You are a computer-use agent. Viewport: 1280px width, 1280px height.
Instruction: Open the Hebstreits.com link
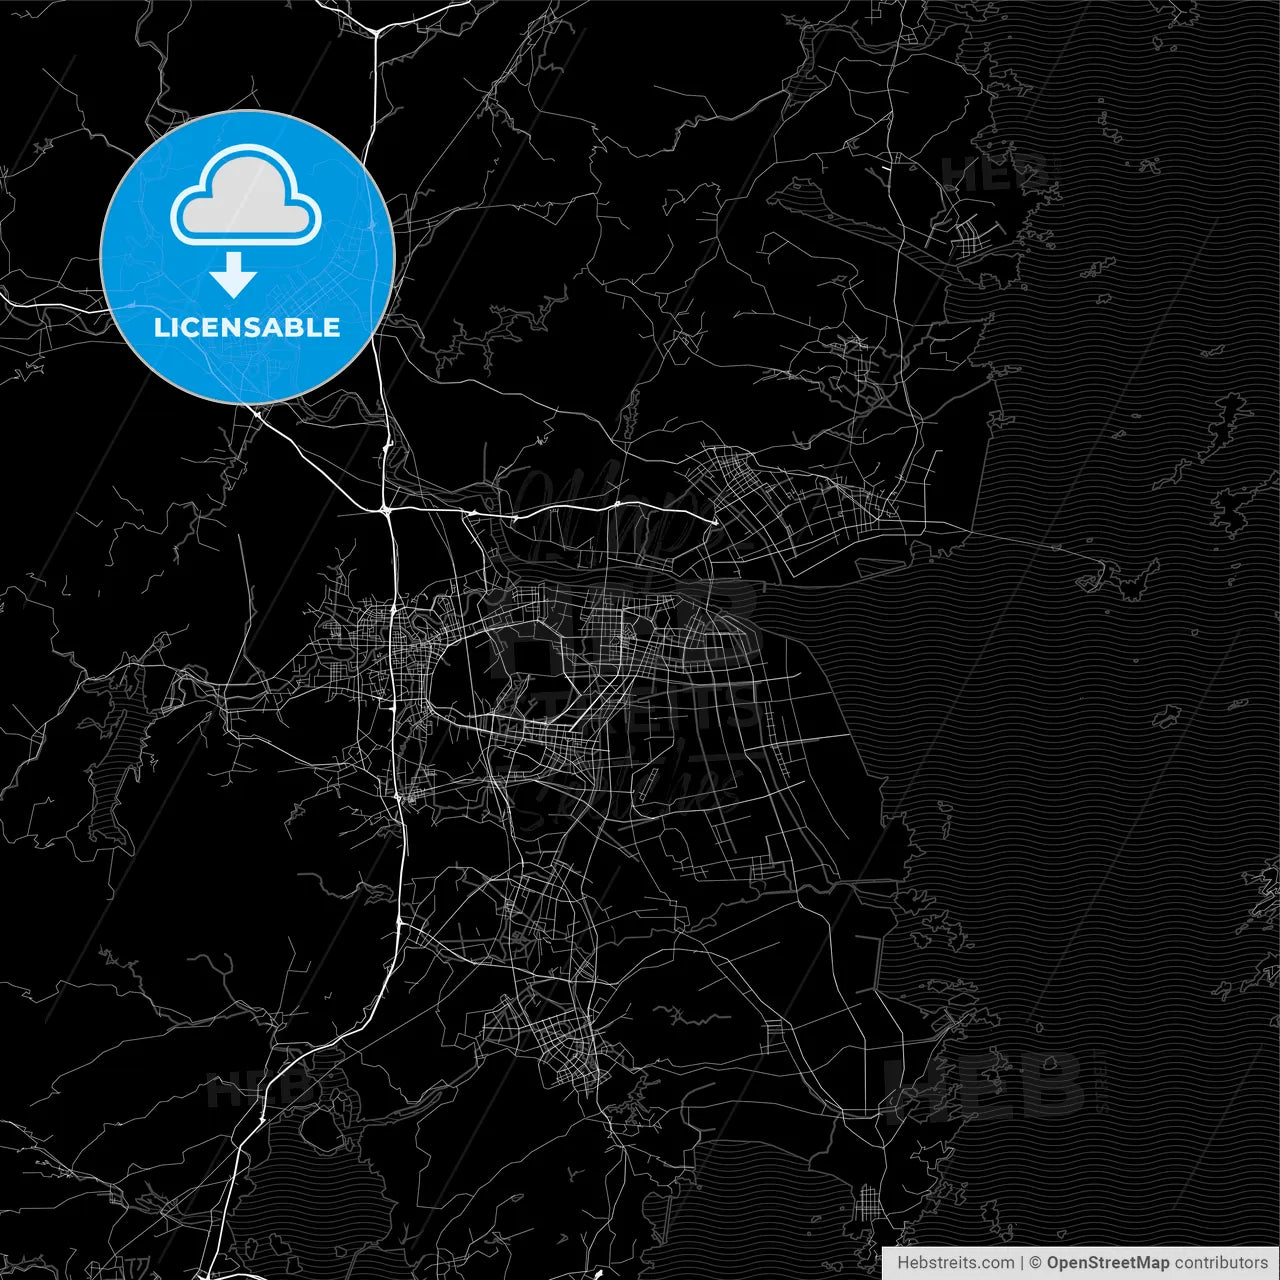coord(957,1261)
